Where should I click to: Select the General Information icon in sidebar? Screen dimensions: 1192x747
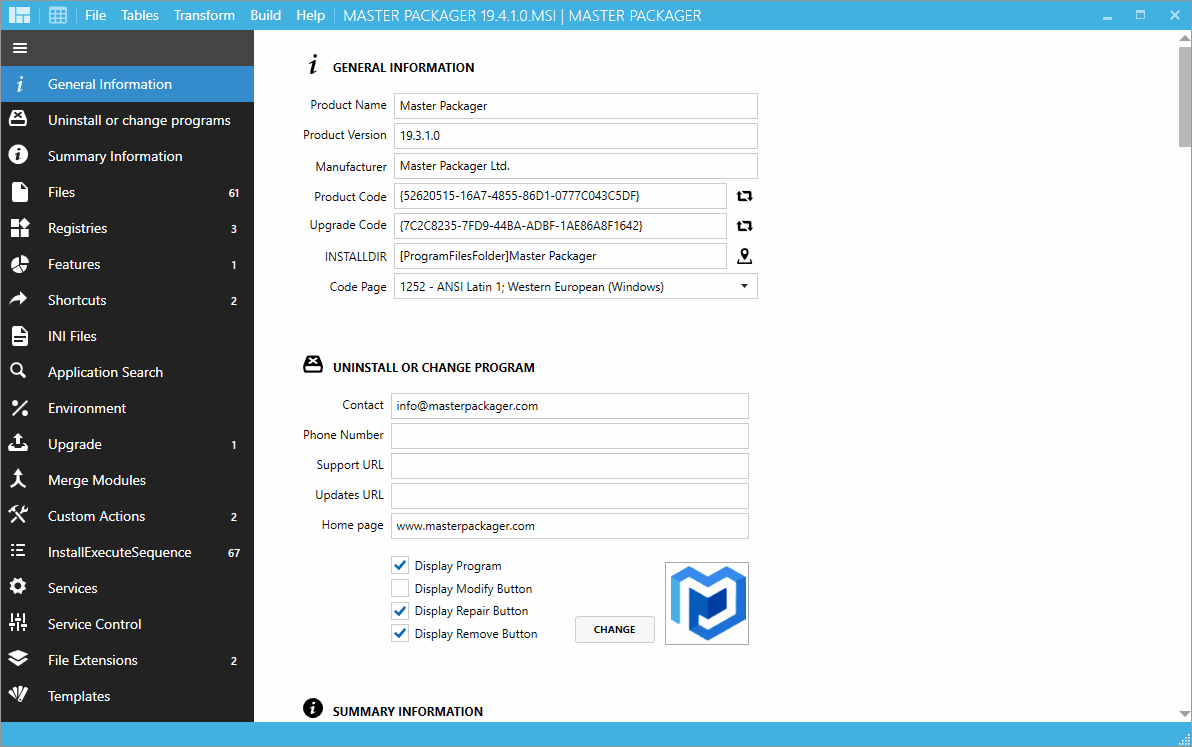pyautogui.click(x=20, y=84)
